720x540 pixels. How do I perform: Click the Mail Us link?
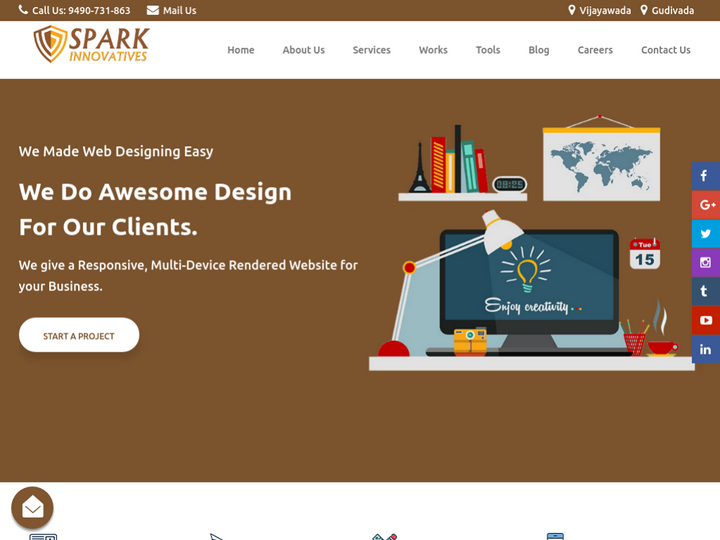[172, 11]
